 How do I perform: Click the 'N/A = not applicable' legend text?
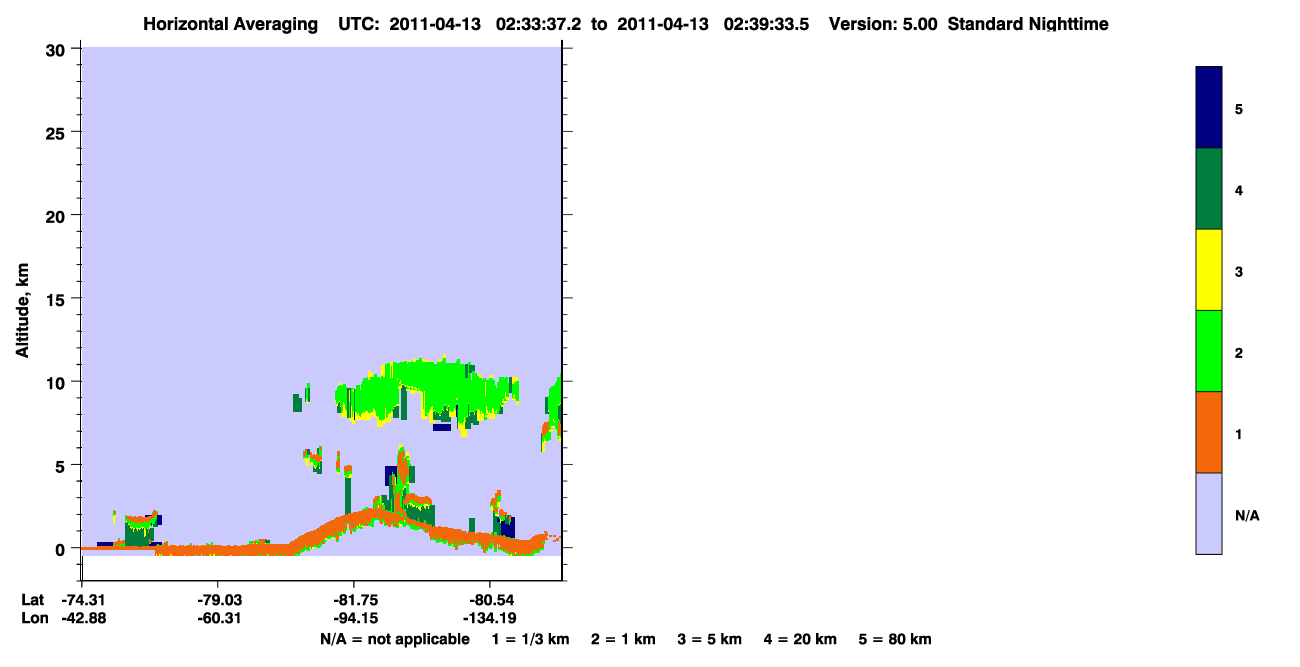[x=394, y=639]
